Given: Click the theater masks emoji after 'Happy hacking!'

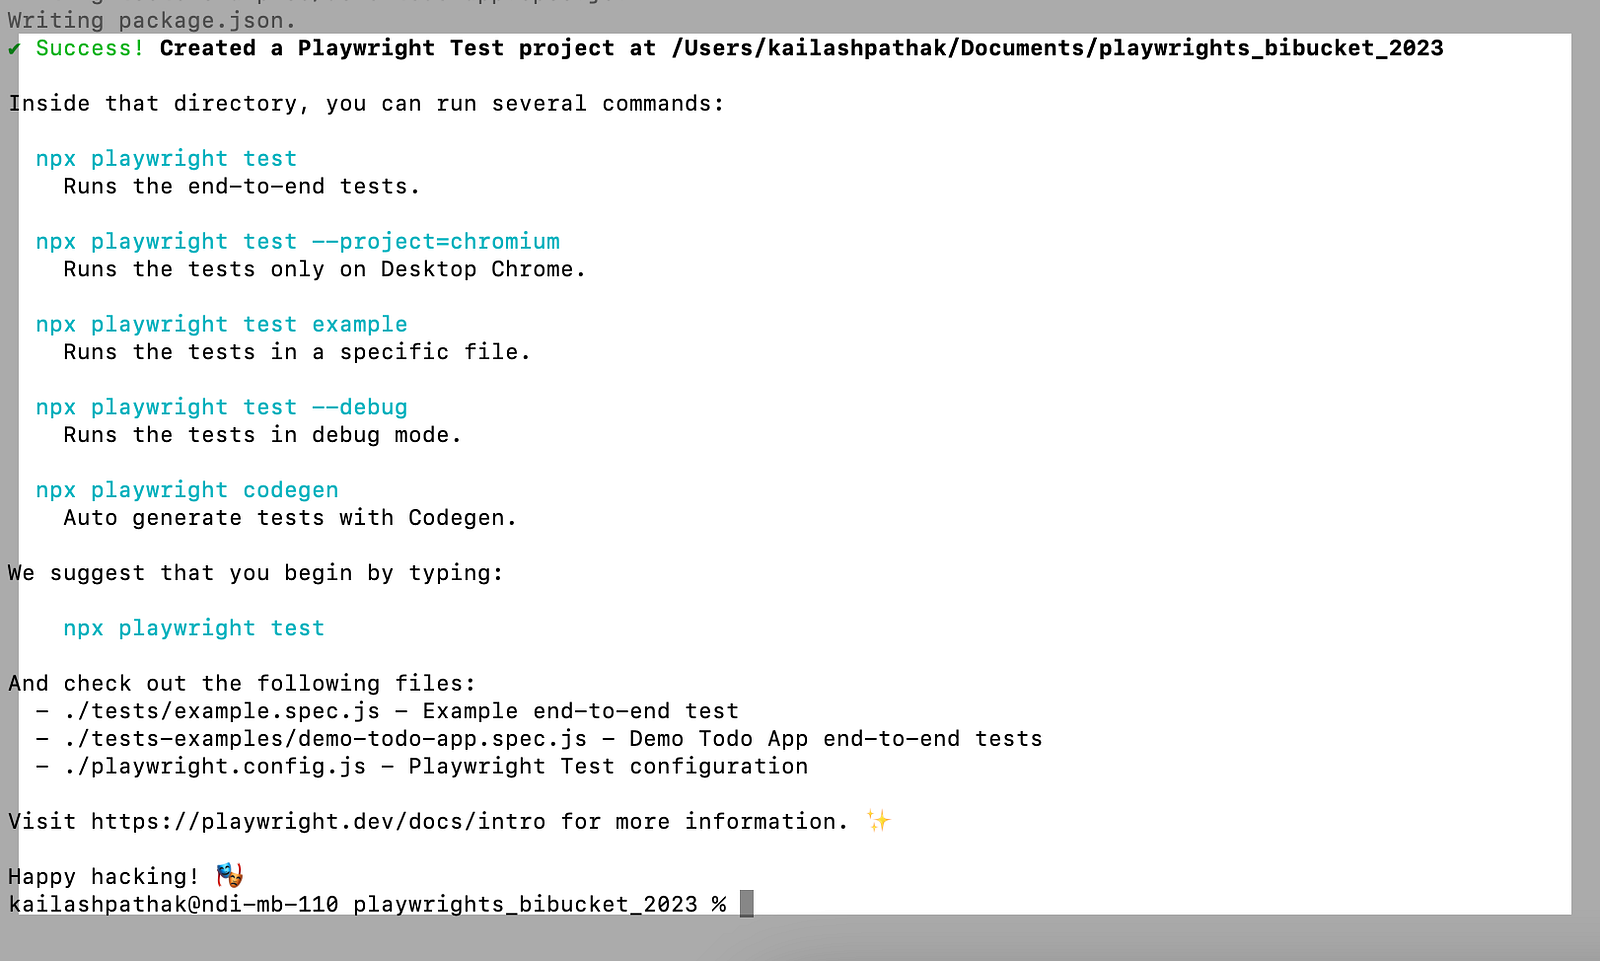Looking at the screenshot, I should click(x=230, y=876).
